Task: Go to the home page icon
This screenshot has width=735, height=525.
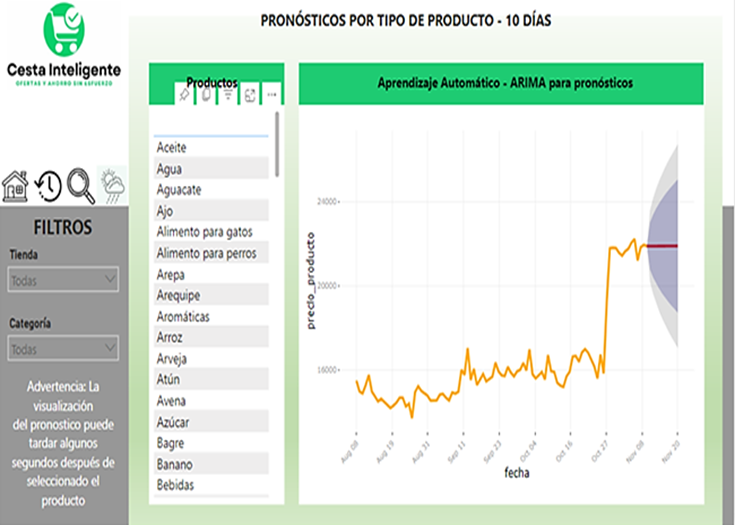Action: point(15,186)
